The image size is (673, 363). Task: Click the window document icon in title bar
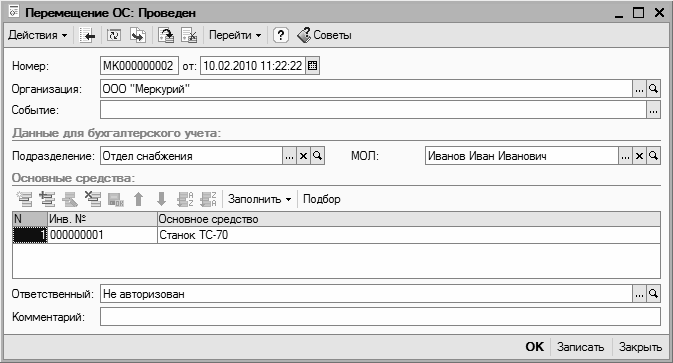[x=14, y=12]
